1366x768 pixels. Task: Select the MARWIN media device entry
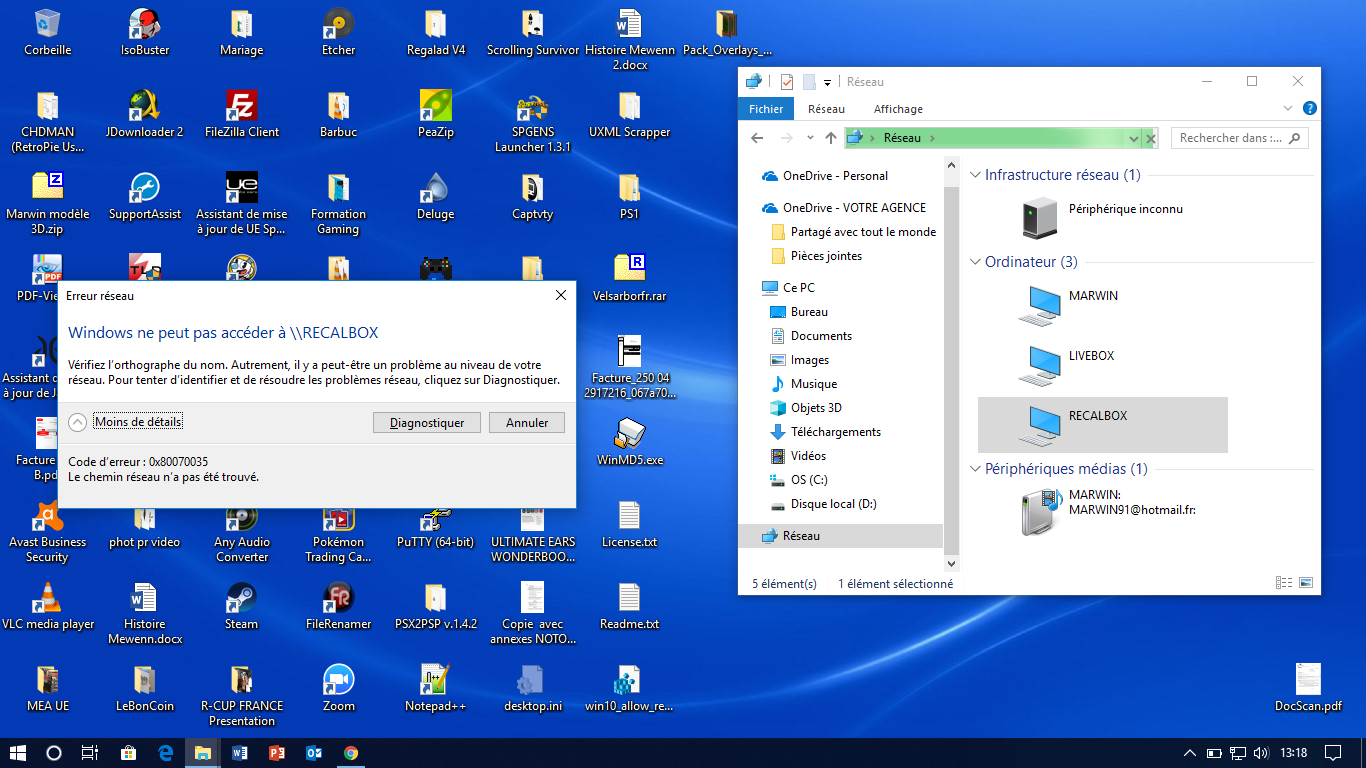pyautogui.click(x=1107, y=511)
